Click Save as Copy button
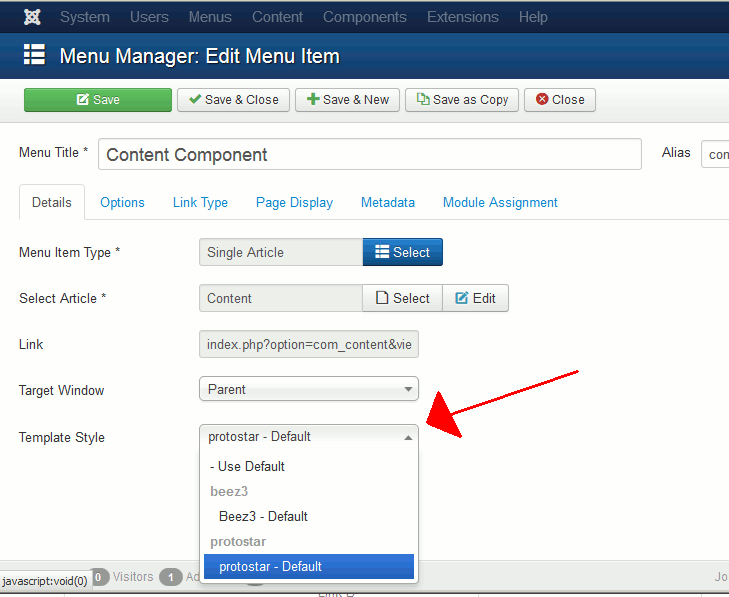The width and height of the screenshot is (729, 597). point(462,100)
